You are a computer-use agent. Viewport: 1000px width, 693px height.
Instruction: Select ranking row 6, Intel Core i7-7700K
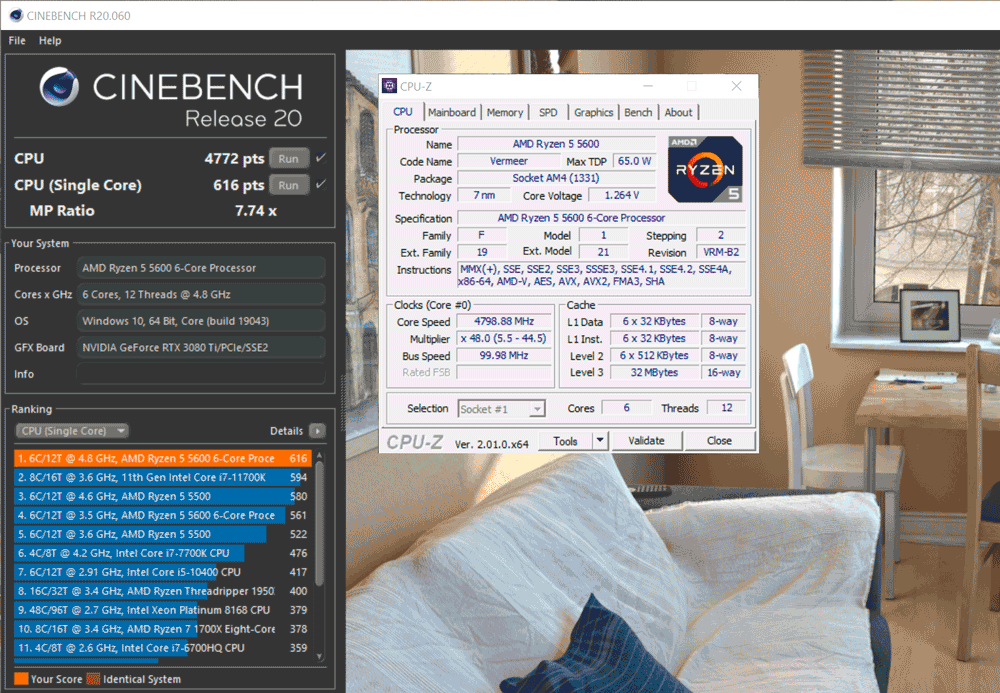click(163, 553)
